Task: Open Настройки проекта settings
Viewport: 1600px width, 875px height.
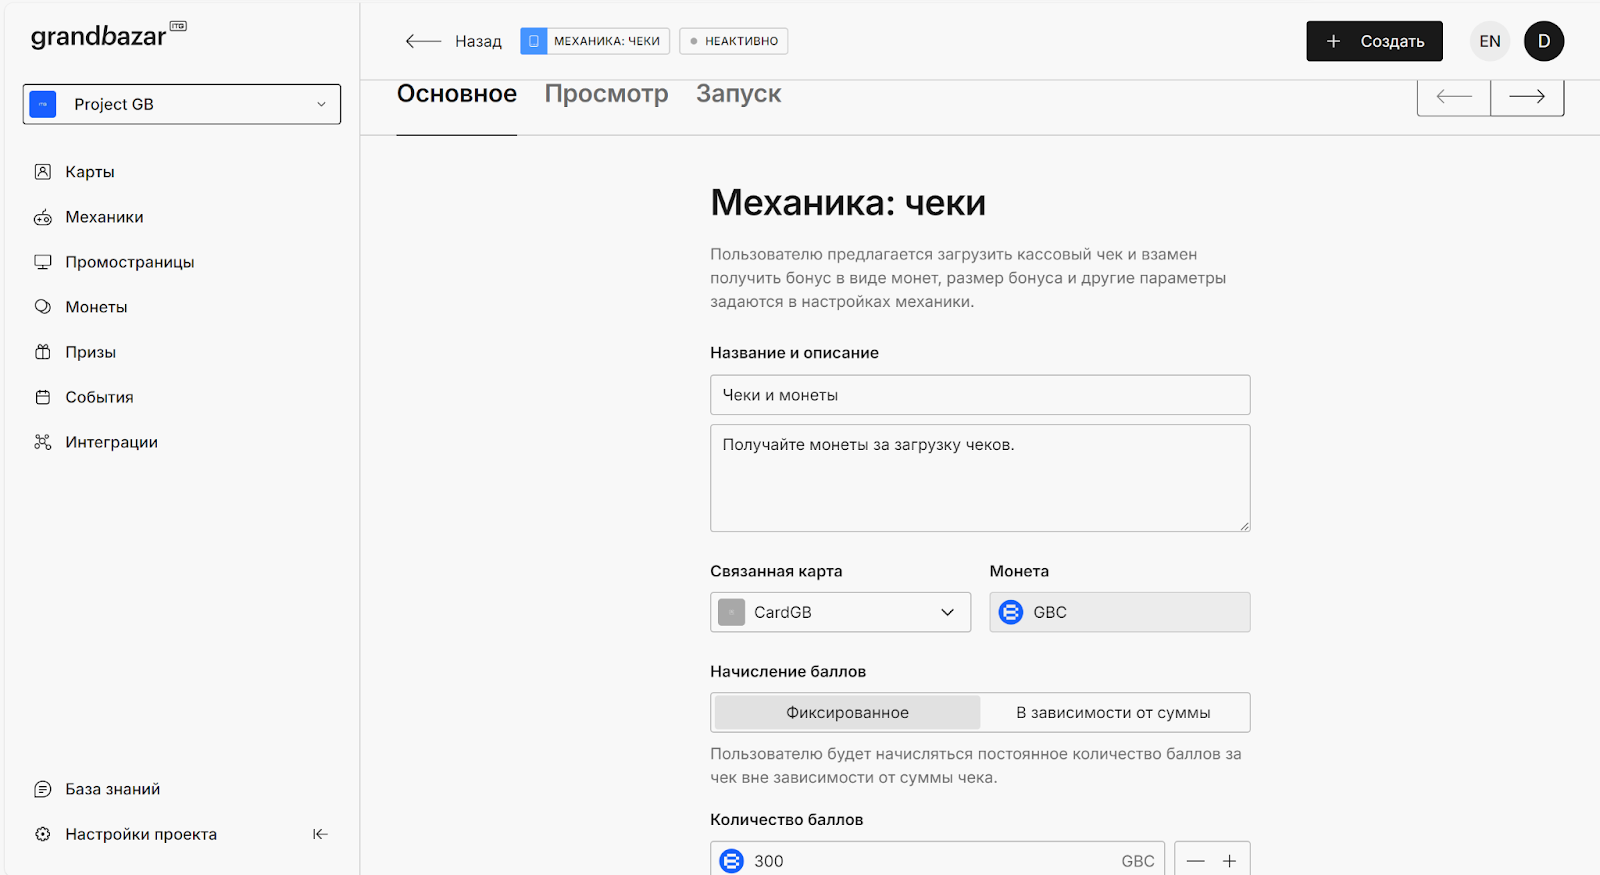Action: (x=126, y=834)
